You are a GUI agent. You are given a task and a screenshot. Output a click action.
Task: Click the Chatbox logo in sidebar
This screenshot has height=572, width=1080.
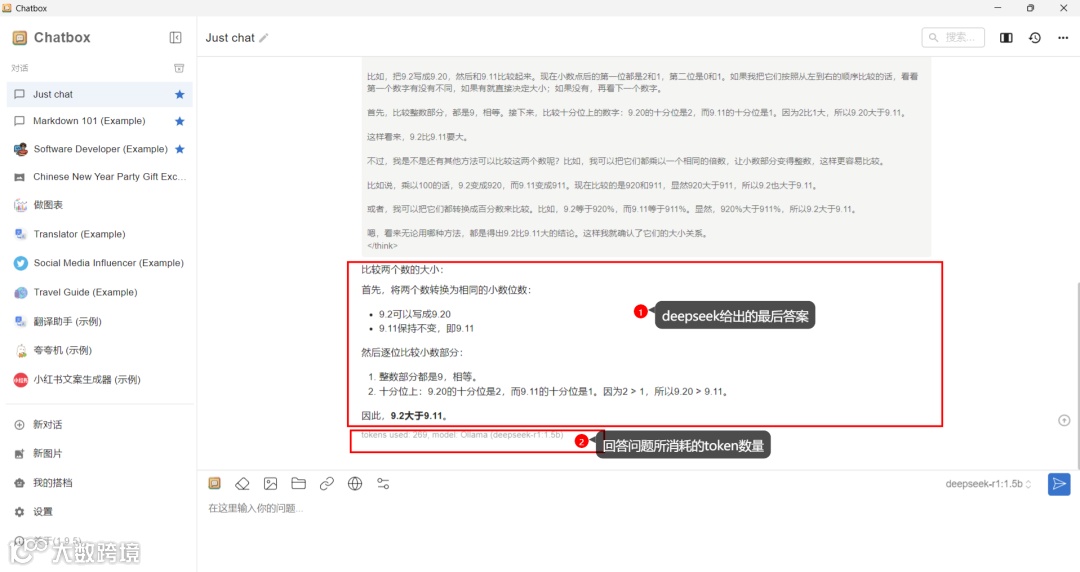[x=19, y=38]
